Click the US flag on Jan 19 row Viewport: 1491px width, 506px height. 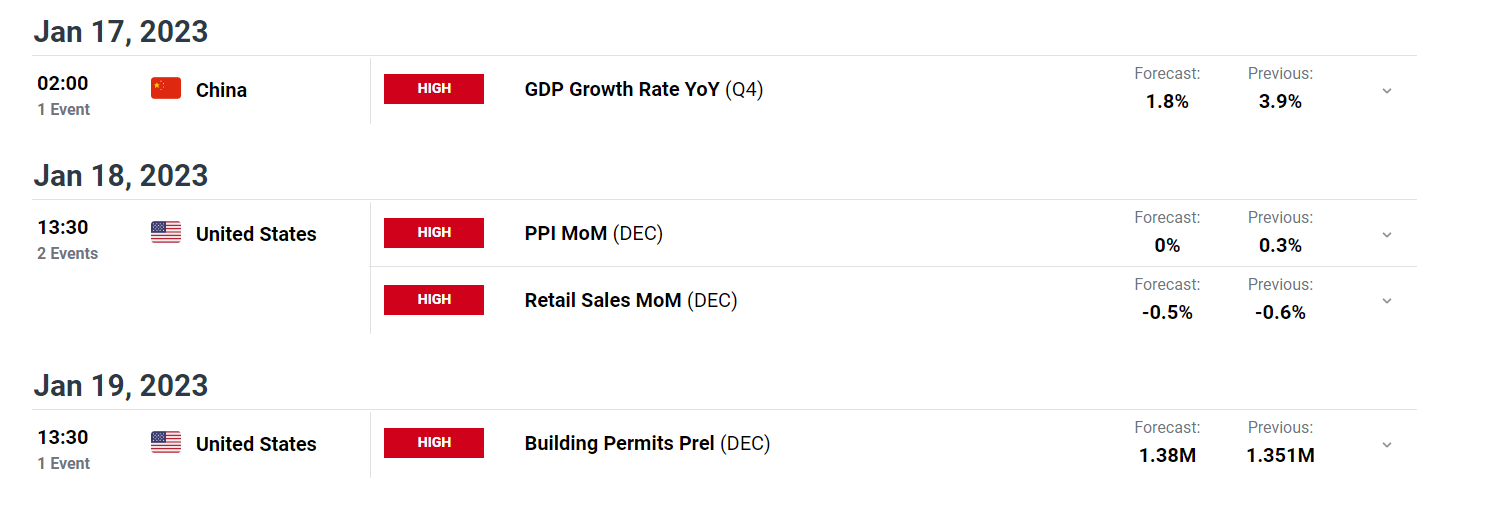(x=166, y=443)
